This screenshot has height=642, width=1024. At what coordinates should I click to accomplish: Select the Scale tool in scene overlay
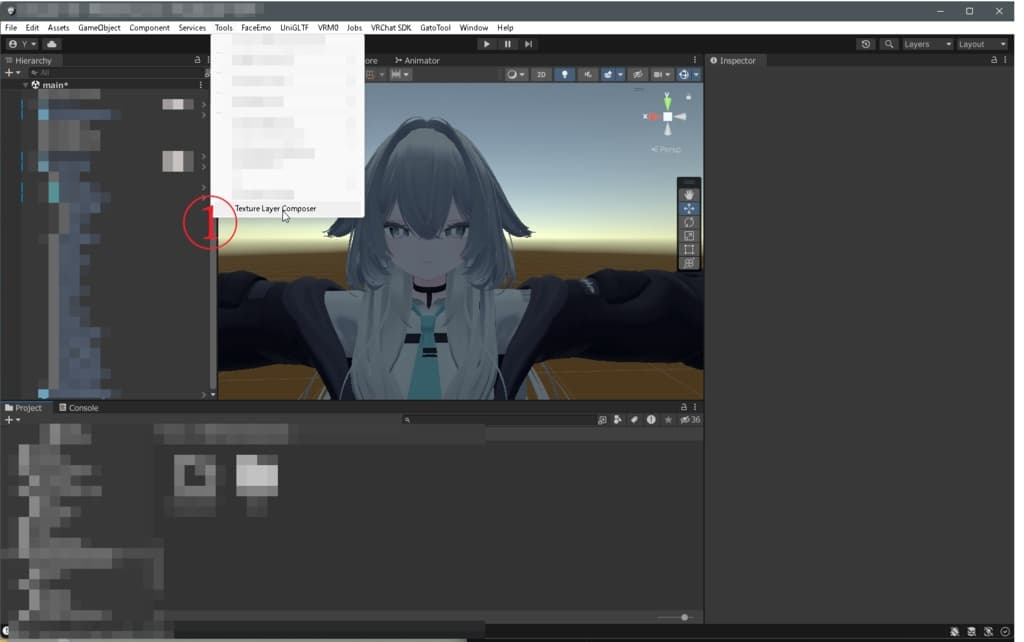click(688, 236)
